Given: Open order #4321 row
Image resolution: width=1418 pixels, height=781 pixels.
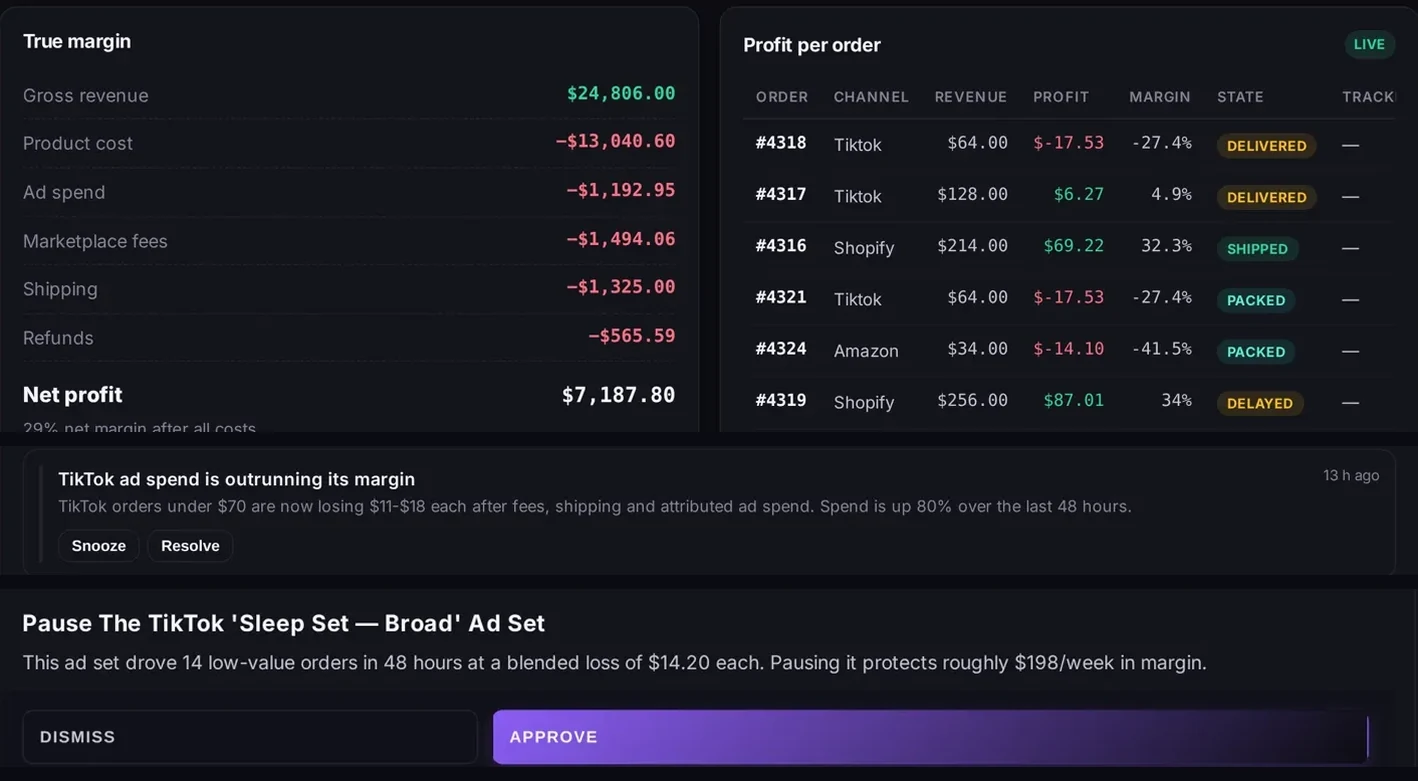Looking at the screenshot, I should click(x=1068, y=298).
